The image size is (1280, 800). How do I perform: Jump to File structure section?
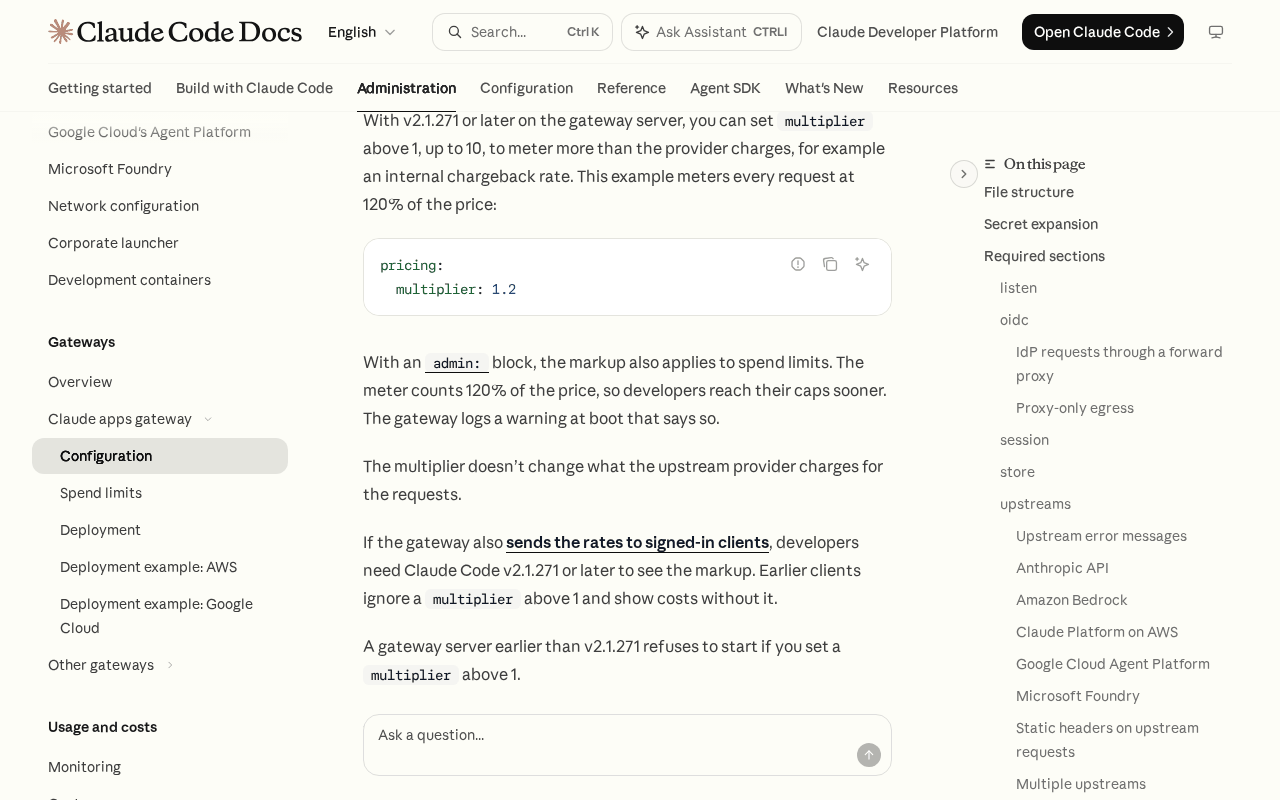point(1029,192)
